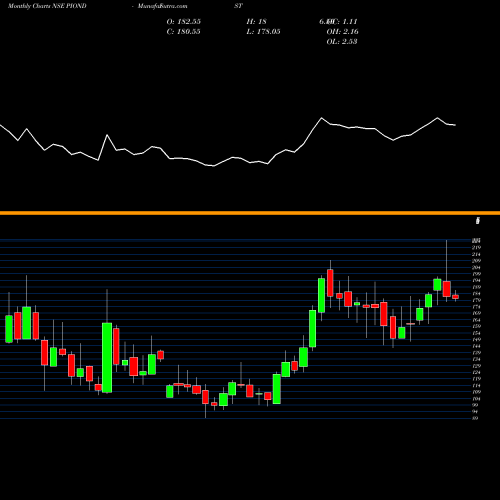Click the 94 price axis label
Image resolution: width=500 pixels, height=500 pixels.
click(x=476, y=412)
